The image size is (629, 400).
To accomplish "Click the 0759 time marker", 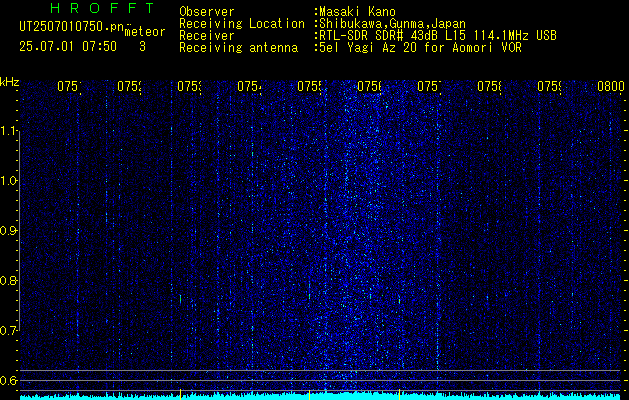I will click(x=549, y=86).
